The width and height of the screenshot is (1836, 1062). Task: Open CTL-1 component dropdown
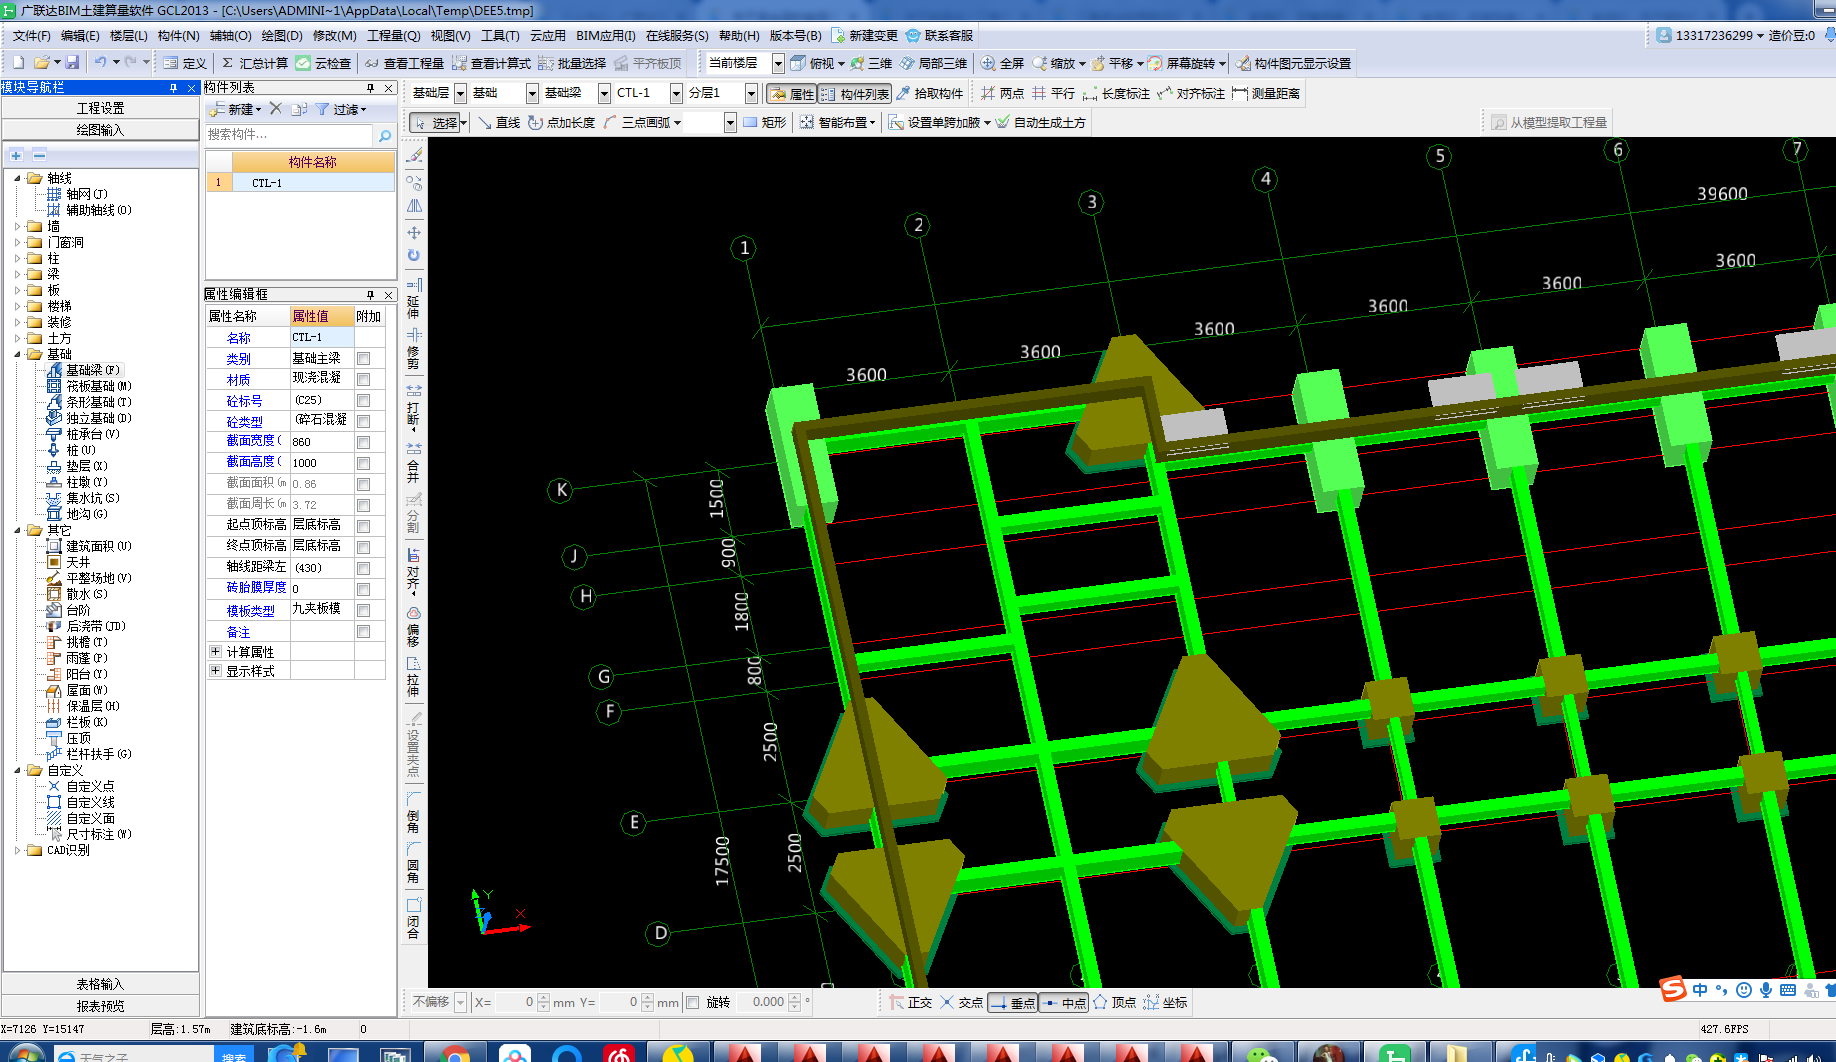coord(676,93)
